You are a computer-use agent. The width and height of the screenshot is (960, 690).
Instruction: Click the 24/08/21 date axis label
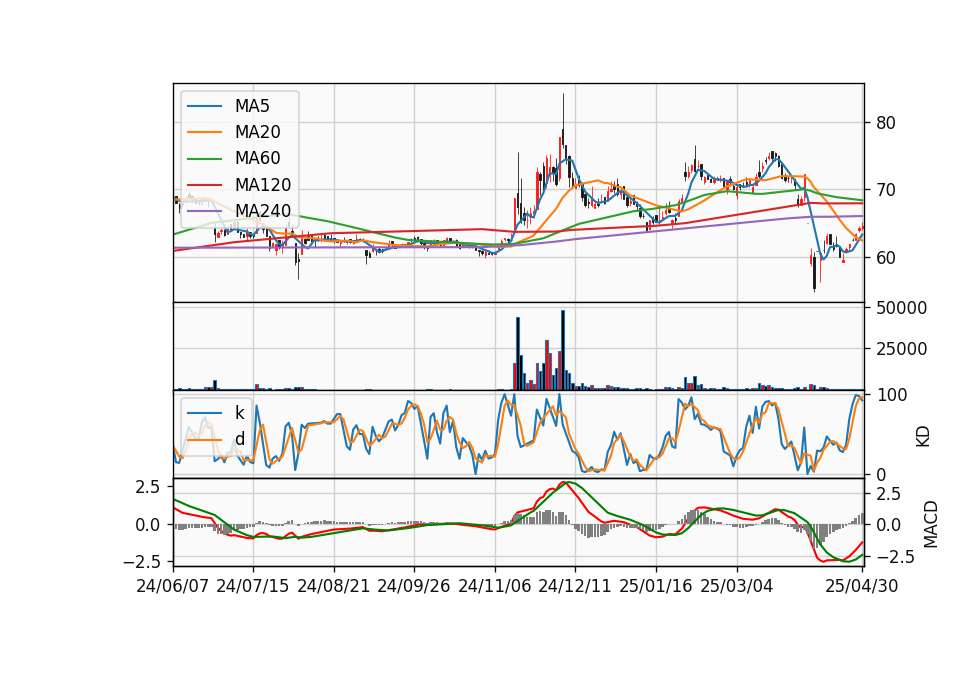(334, 586)
